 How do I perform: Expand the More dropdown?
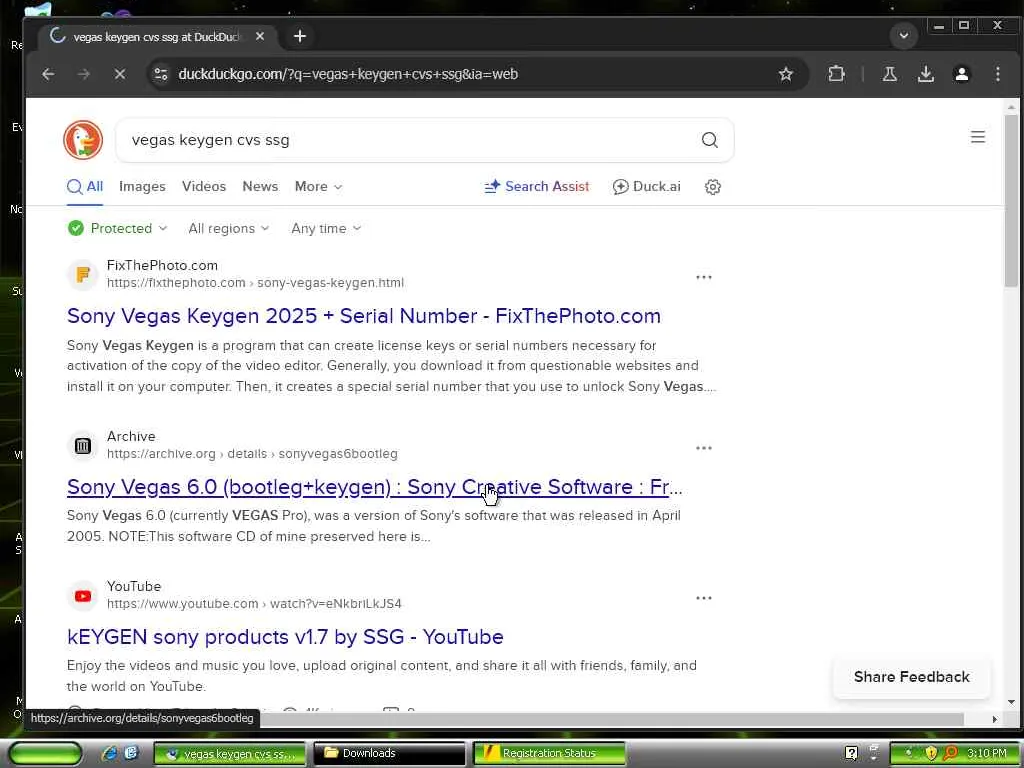[x=318, y=187]
